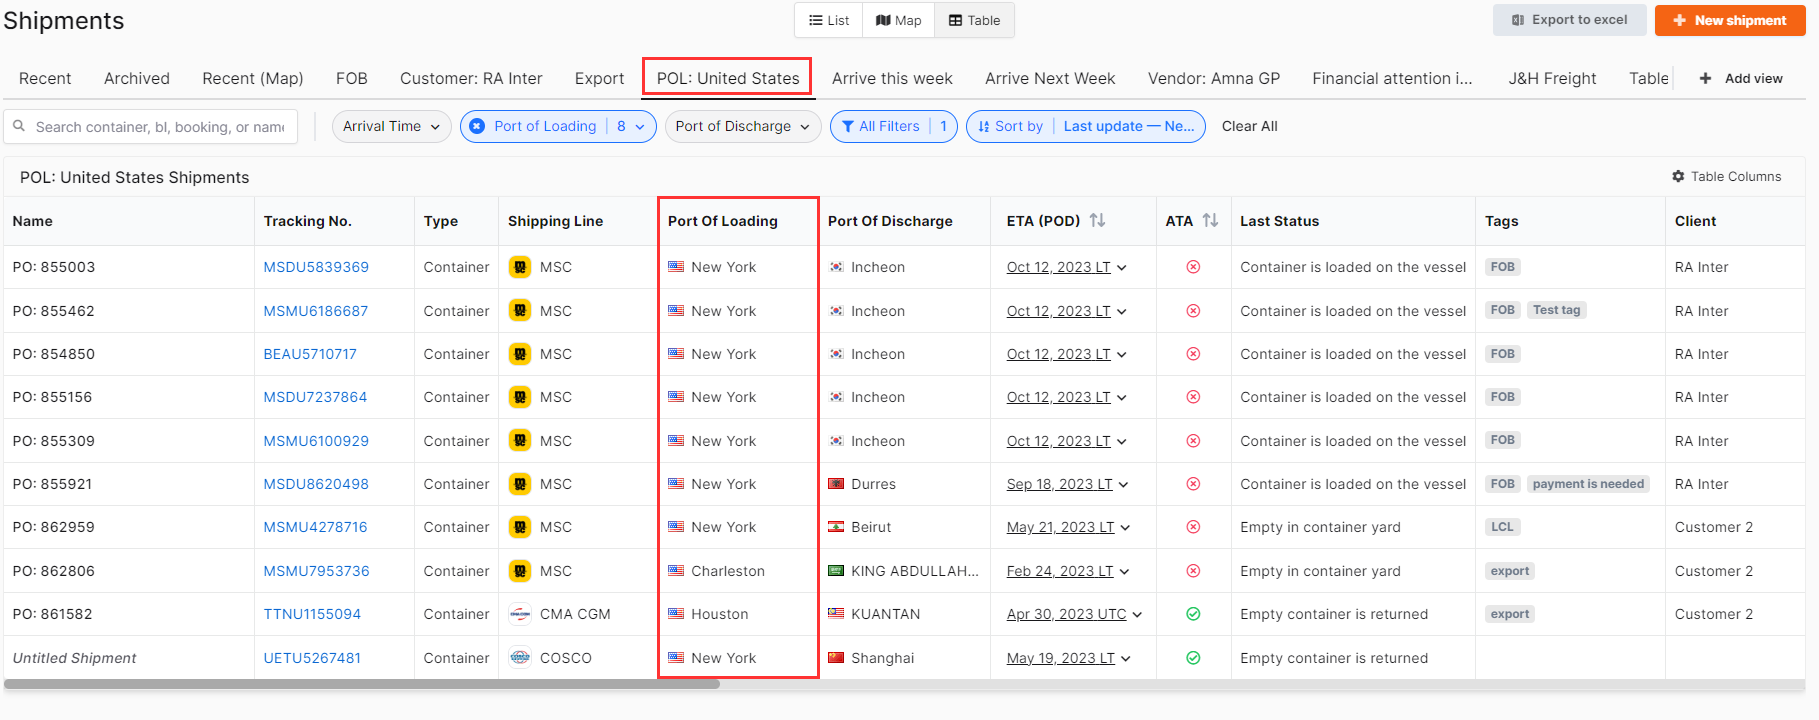
Task: Click payment is needed tag
Action: (x=1588, y=484)
